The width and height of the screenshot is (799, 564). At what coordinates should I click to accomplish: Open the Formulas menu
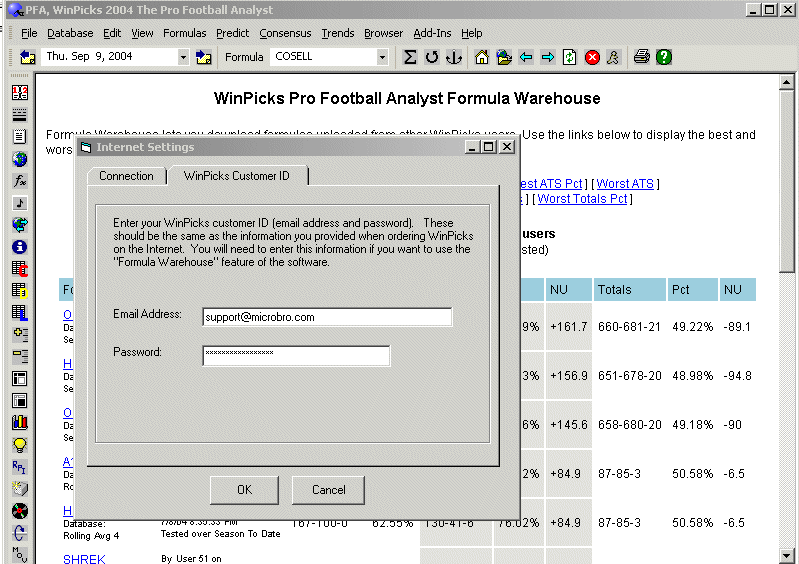[184, 33]
